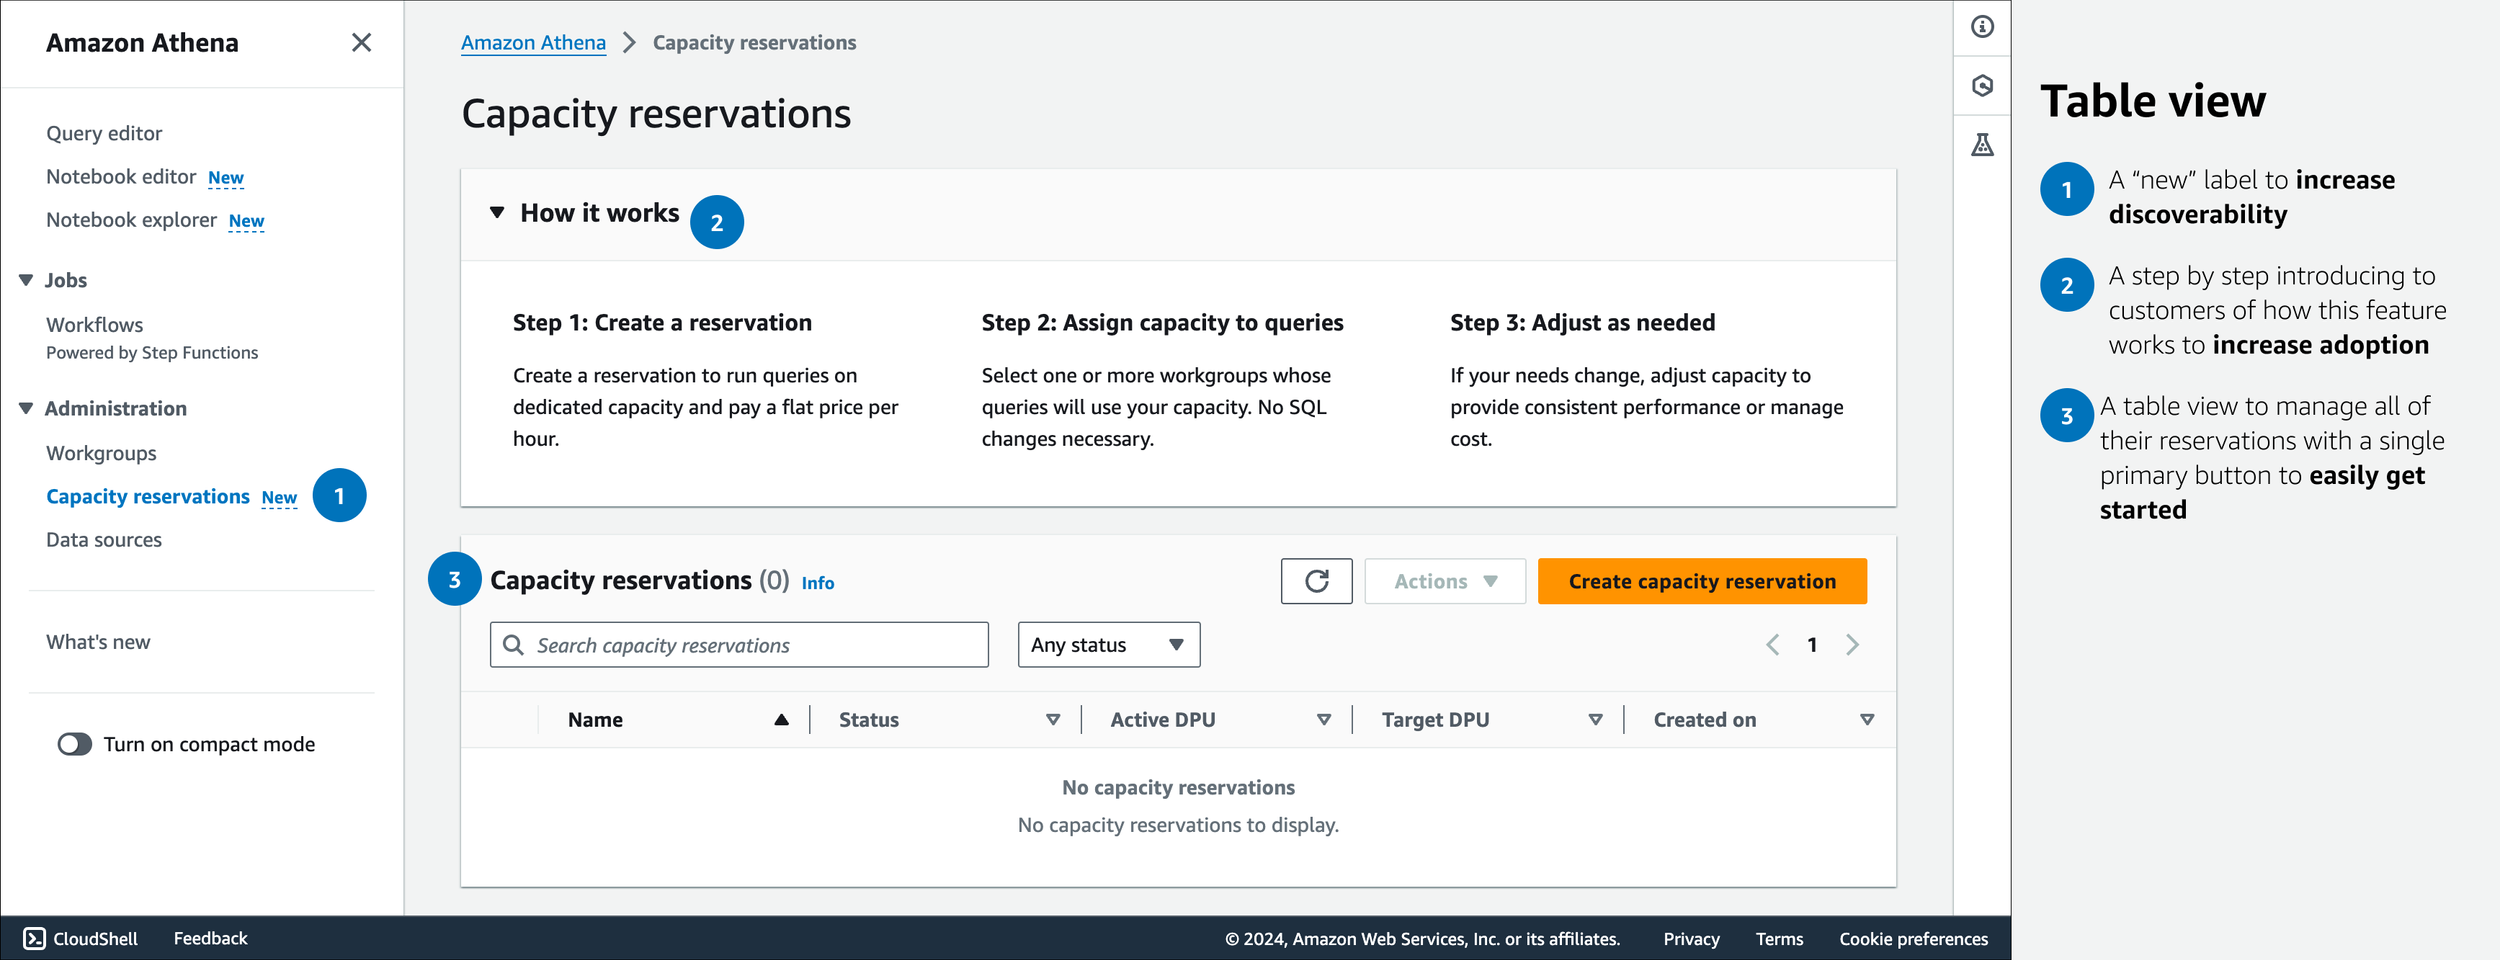
Task: Open Privacy link in footer
Action: pos(1691,939)
